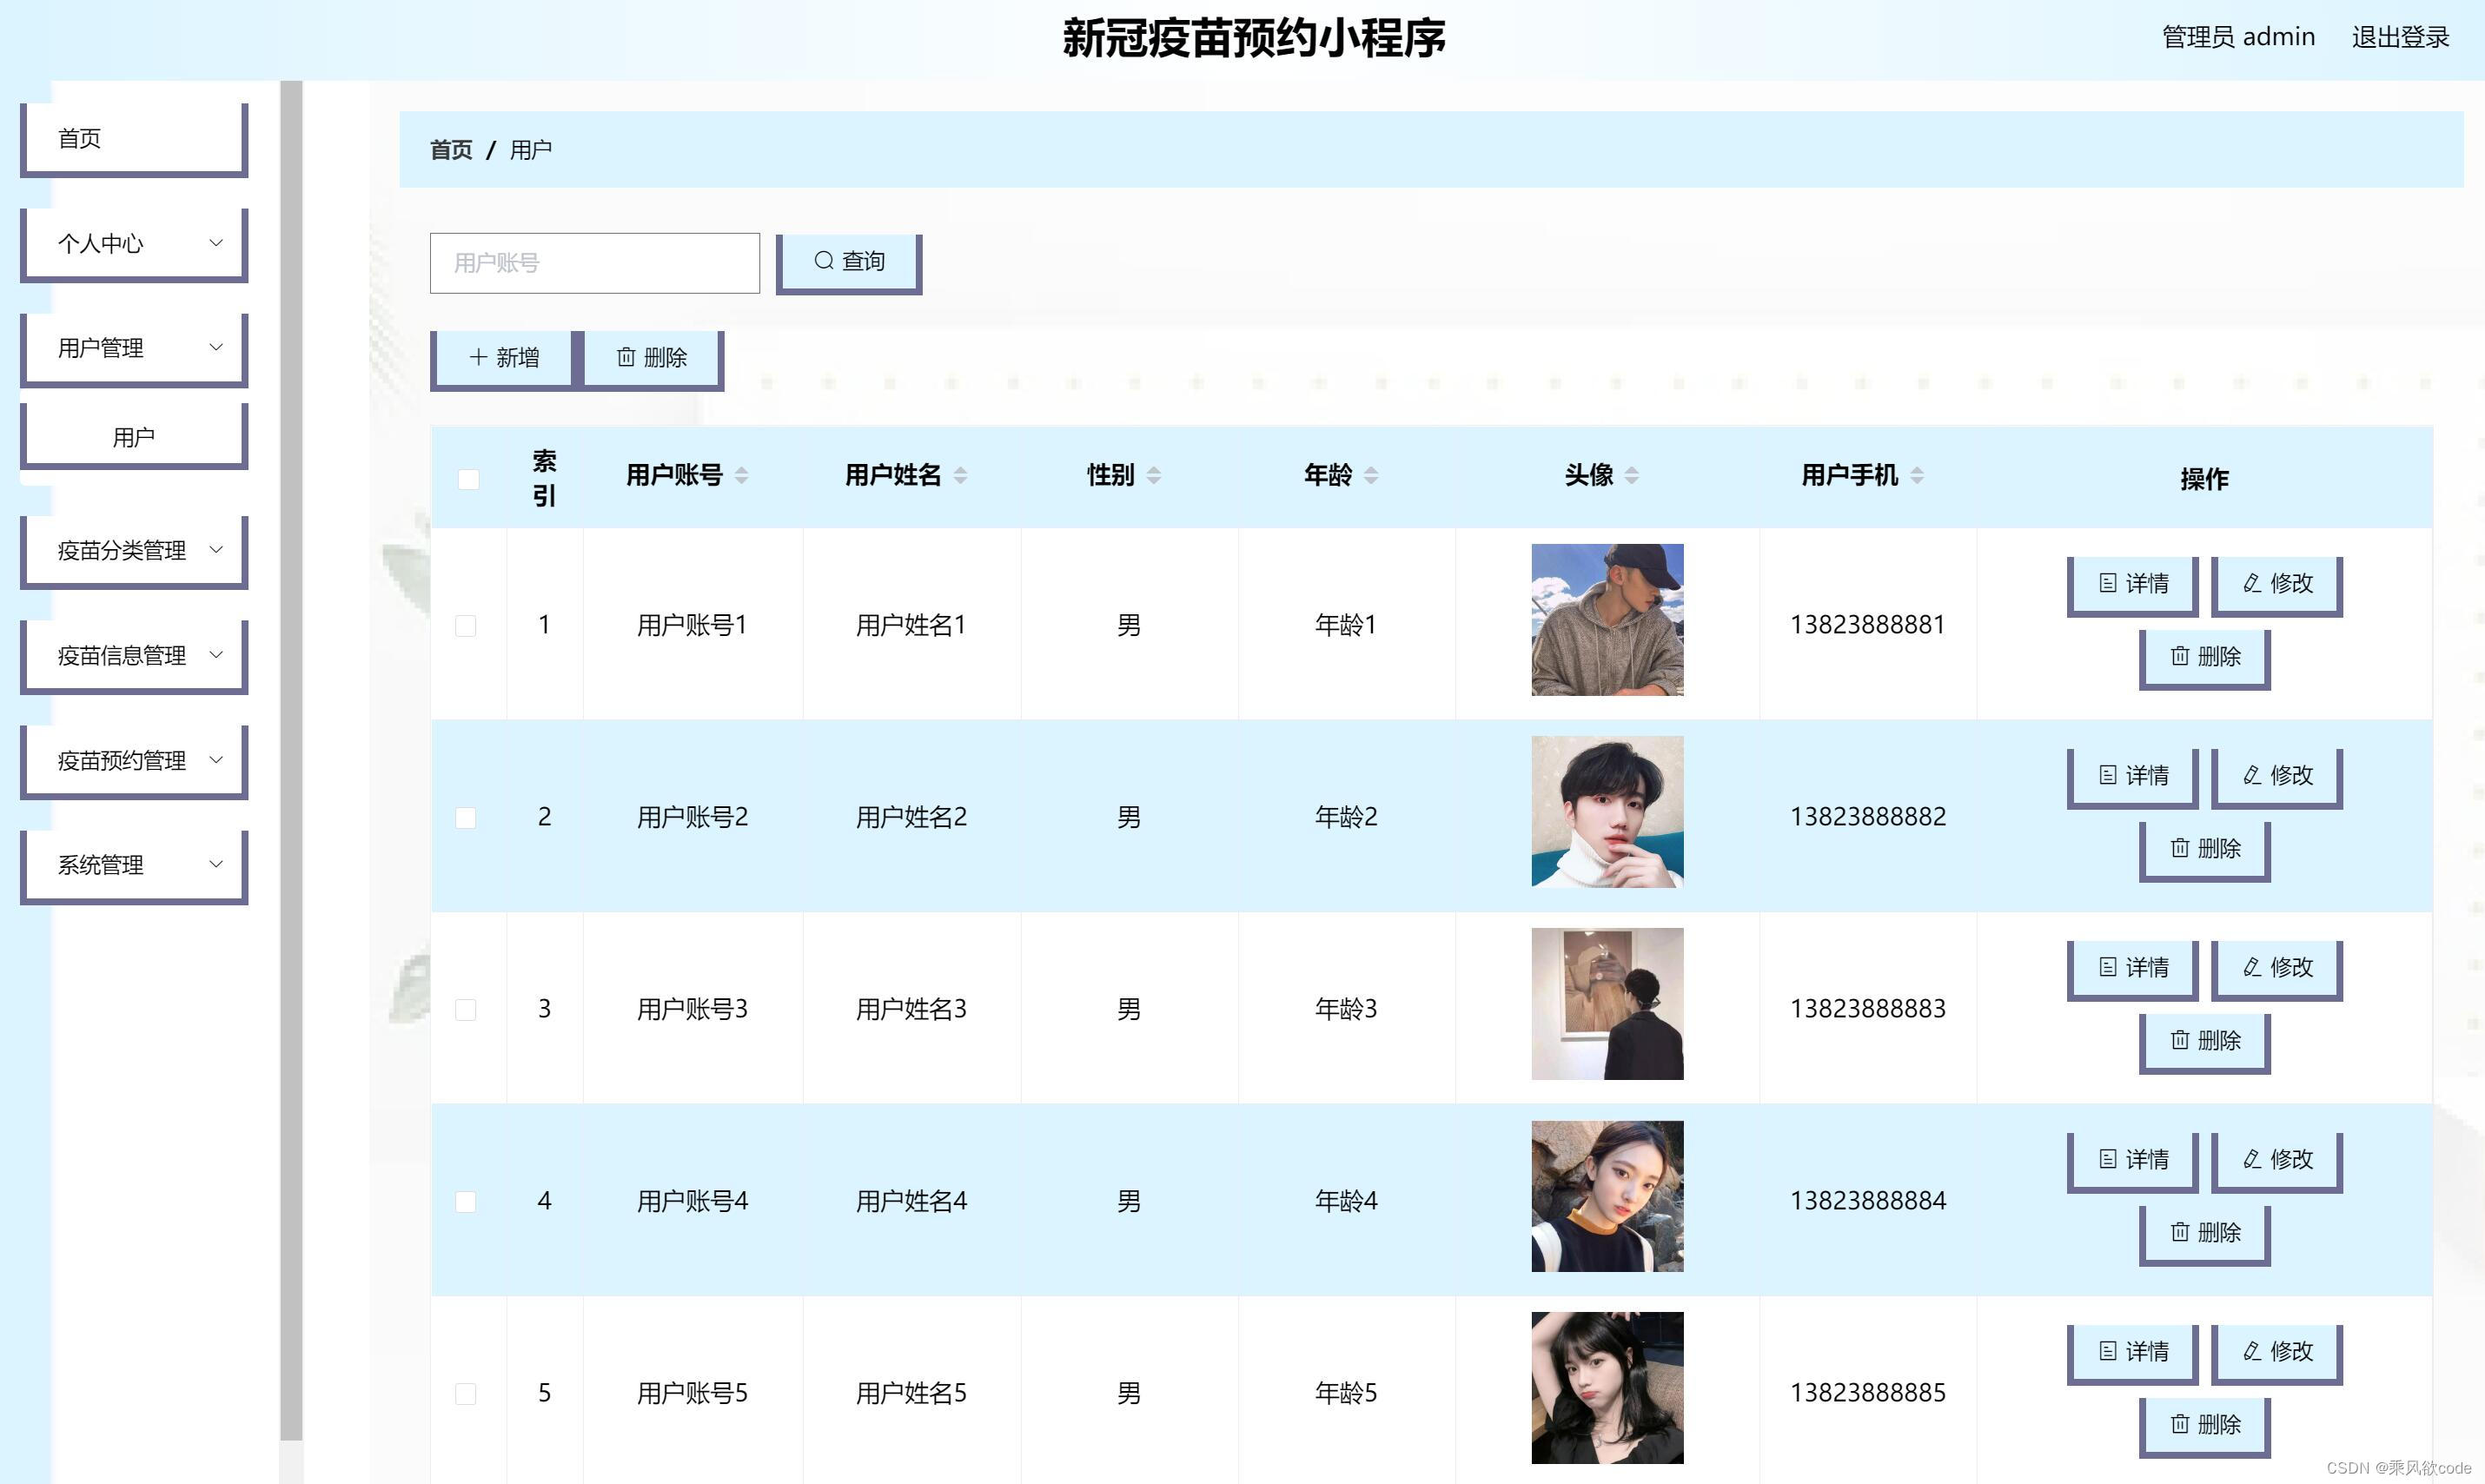Open the 疫苗预约管理 sidebar menu
Viewport: 2485px width, 1484px height.
(x=133, y=760)
